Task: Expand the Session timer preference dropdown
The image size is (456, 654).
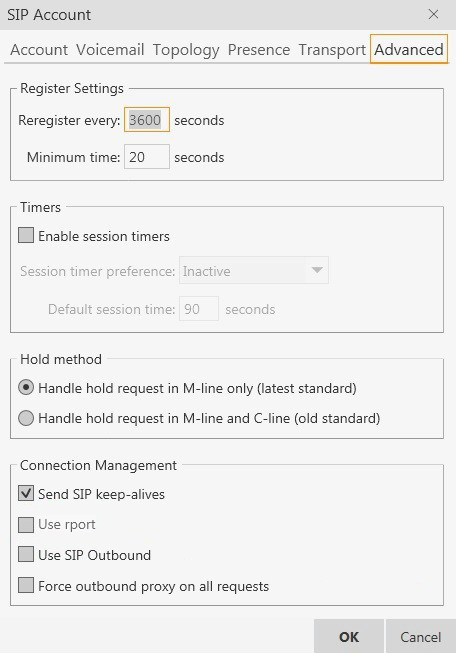Action: point(254,271)
